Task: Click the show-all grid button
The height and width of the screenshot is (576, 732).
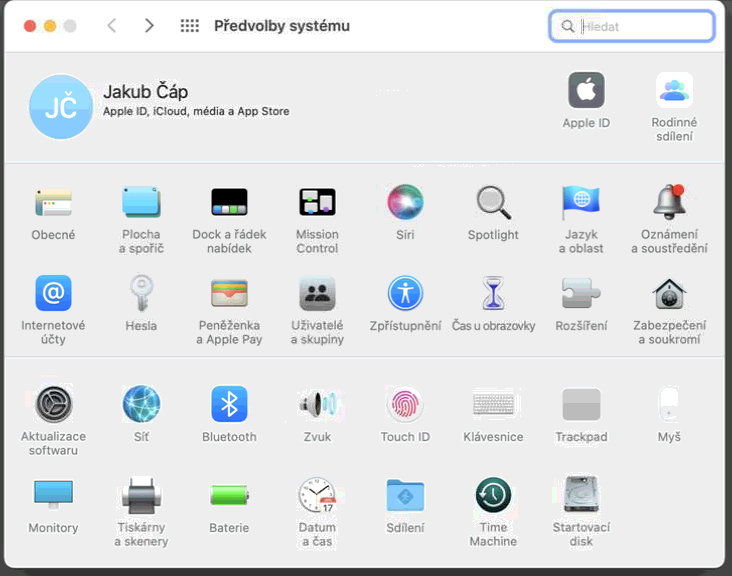Action: [x=189, y=26]
